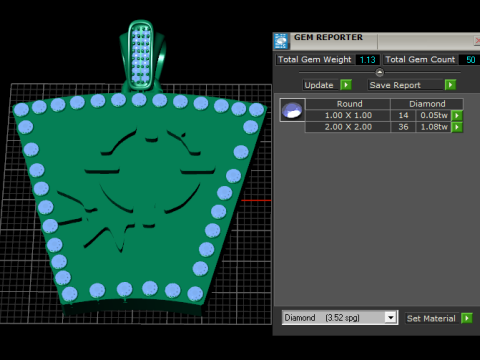This screenshot has height=360, width=480.
Task: Click the green arrow next to Save Report
Action: (x=450, y=85)
